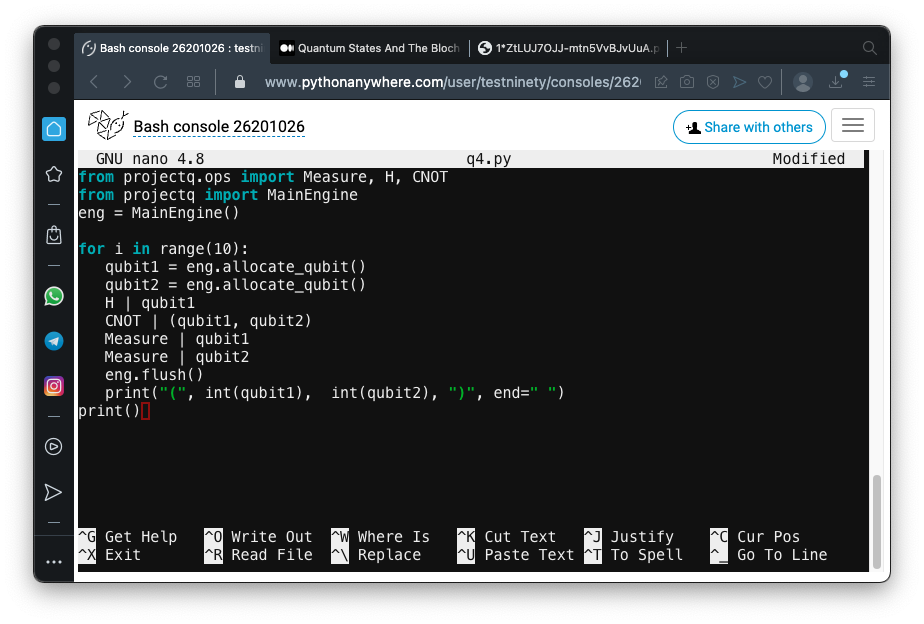The width and height of the screenshot is (924, 624).
Task: Switch to the 1*ZtLUJ7OJJ tab
Action: (x=569, y=48)
